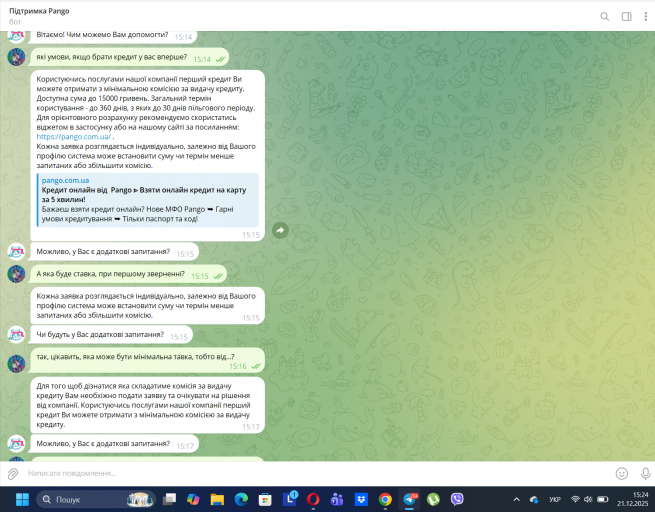Click the 15:15 message starting 'Кожна заявка розглядається'
This screenshot has height=512, width=655.
pos(148,306)
